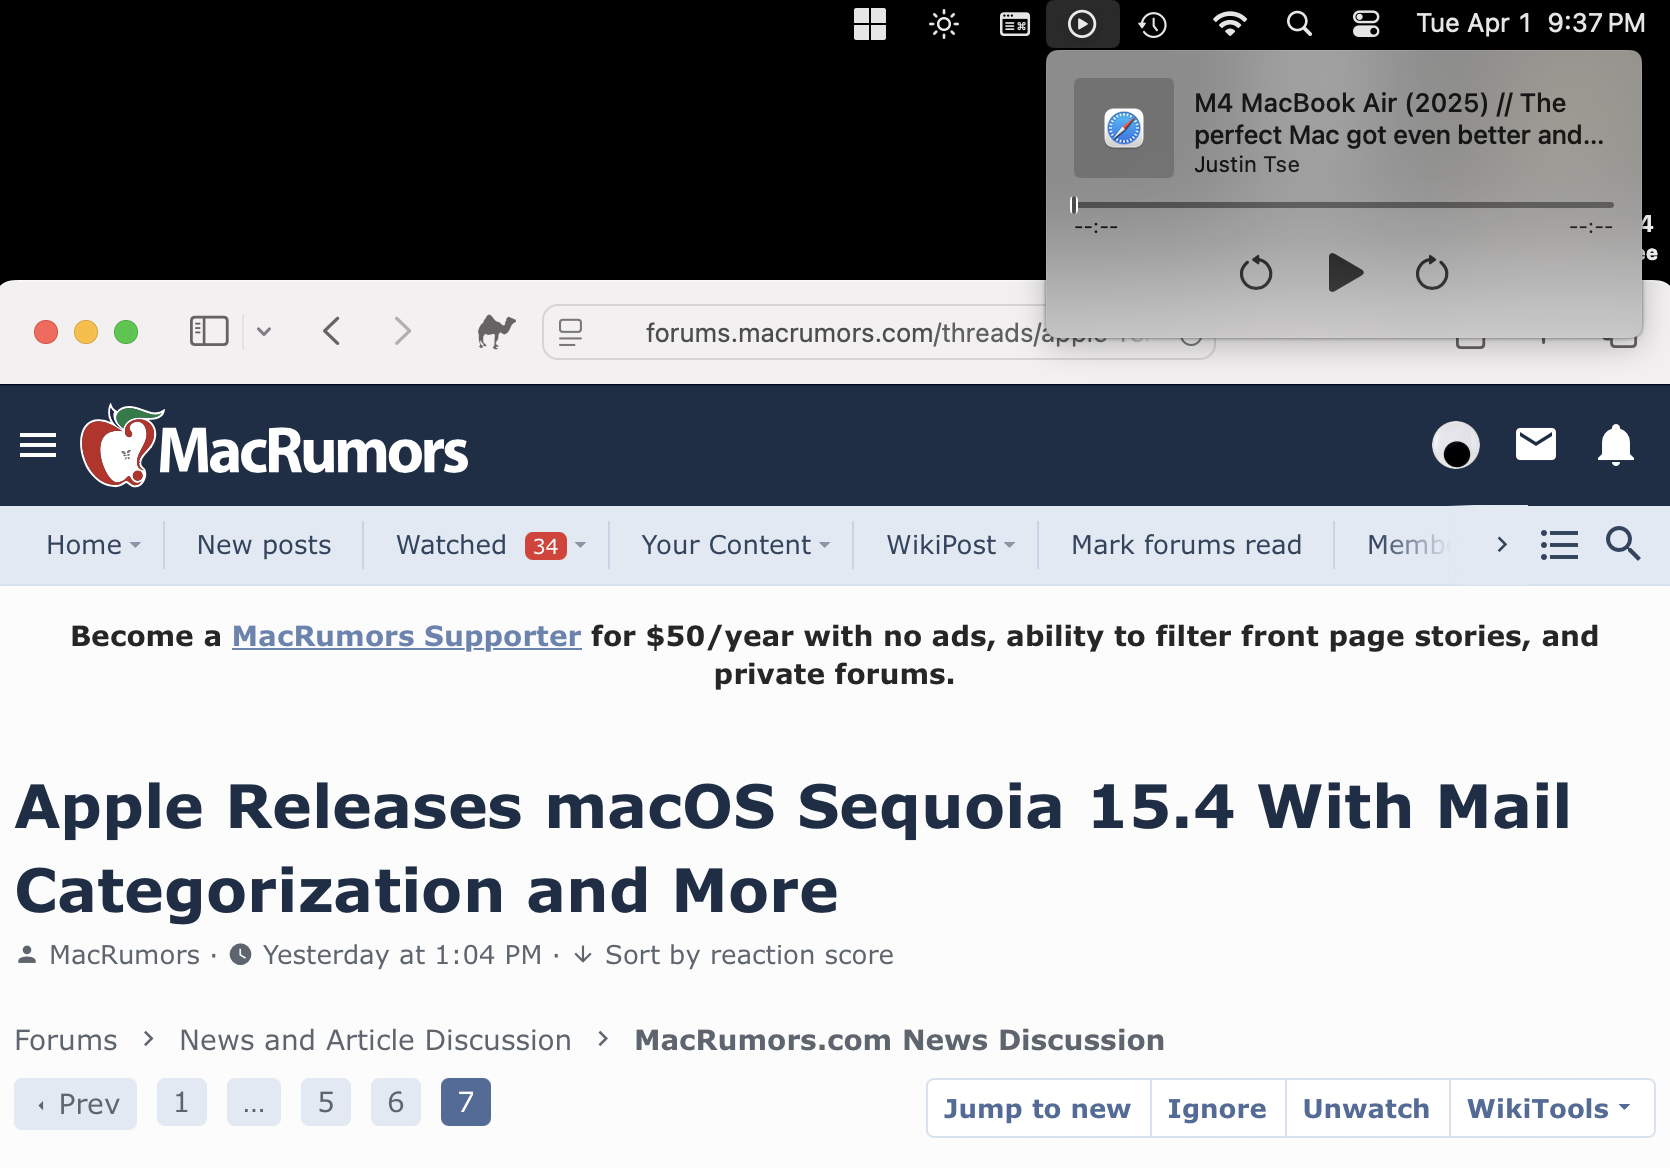Click Unwatch thread button

pos(1367,1108)
